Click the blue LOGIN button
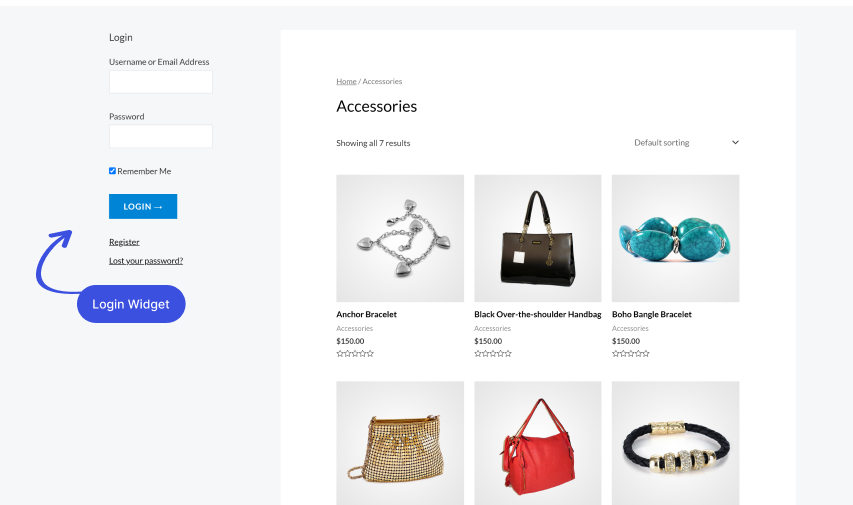 click(x=143, y=206)
